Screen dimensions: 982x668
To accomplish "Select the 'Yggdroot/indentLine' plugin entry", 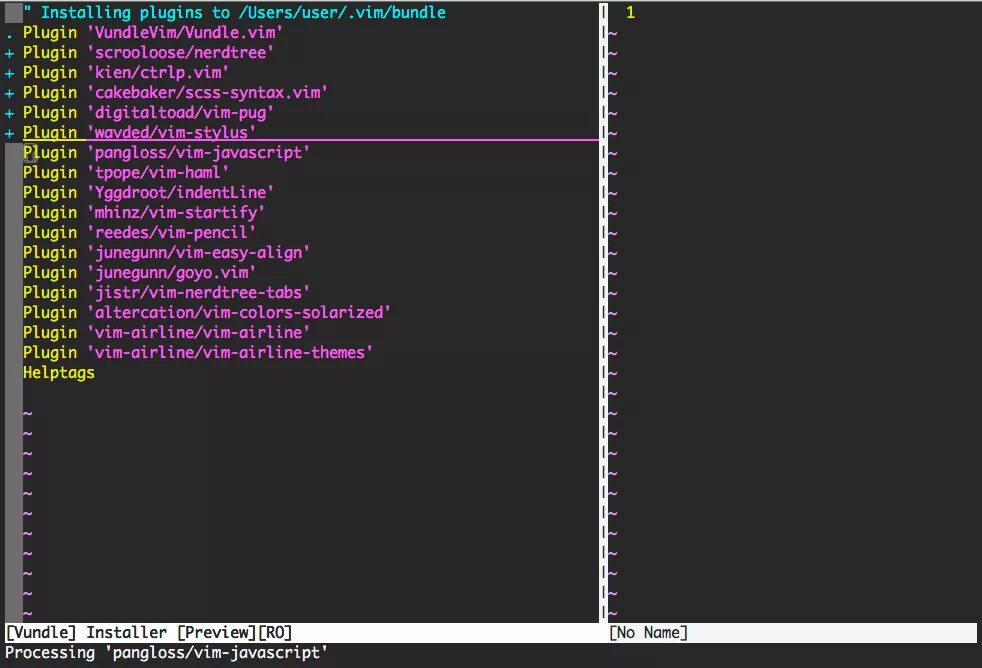I will point(148,193).
